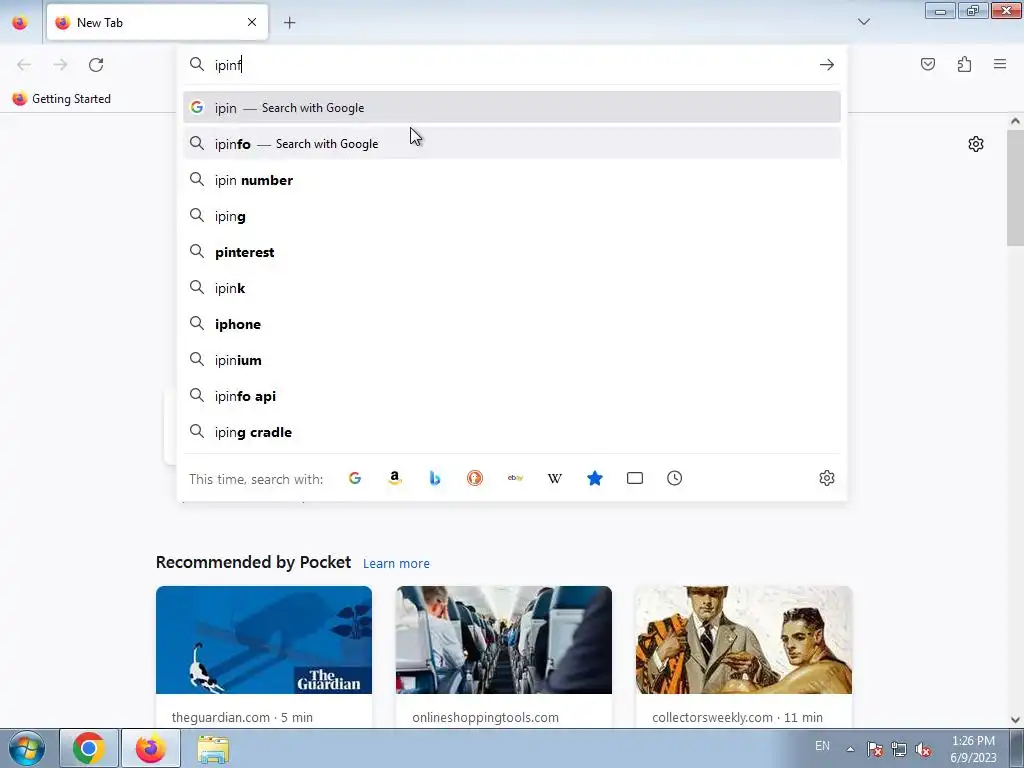This screenshot has width=1024, height=768.
Task: Click the EN language indicator
Action: (x=822, y=746)
